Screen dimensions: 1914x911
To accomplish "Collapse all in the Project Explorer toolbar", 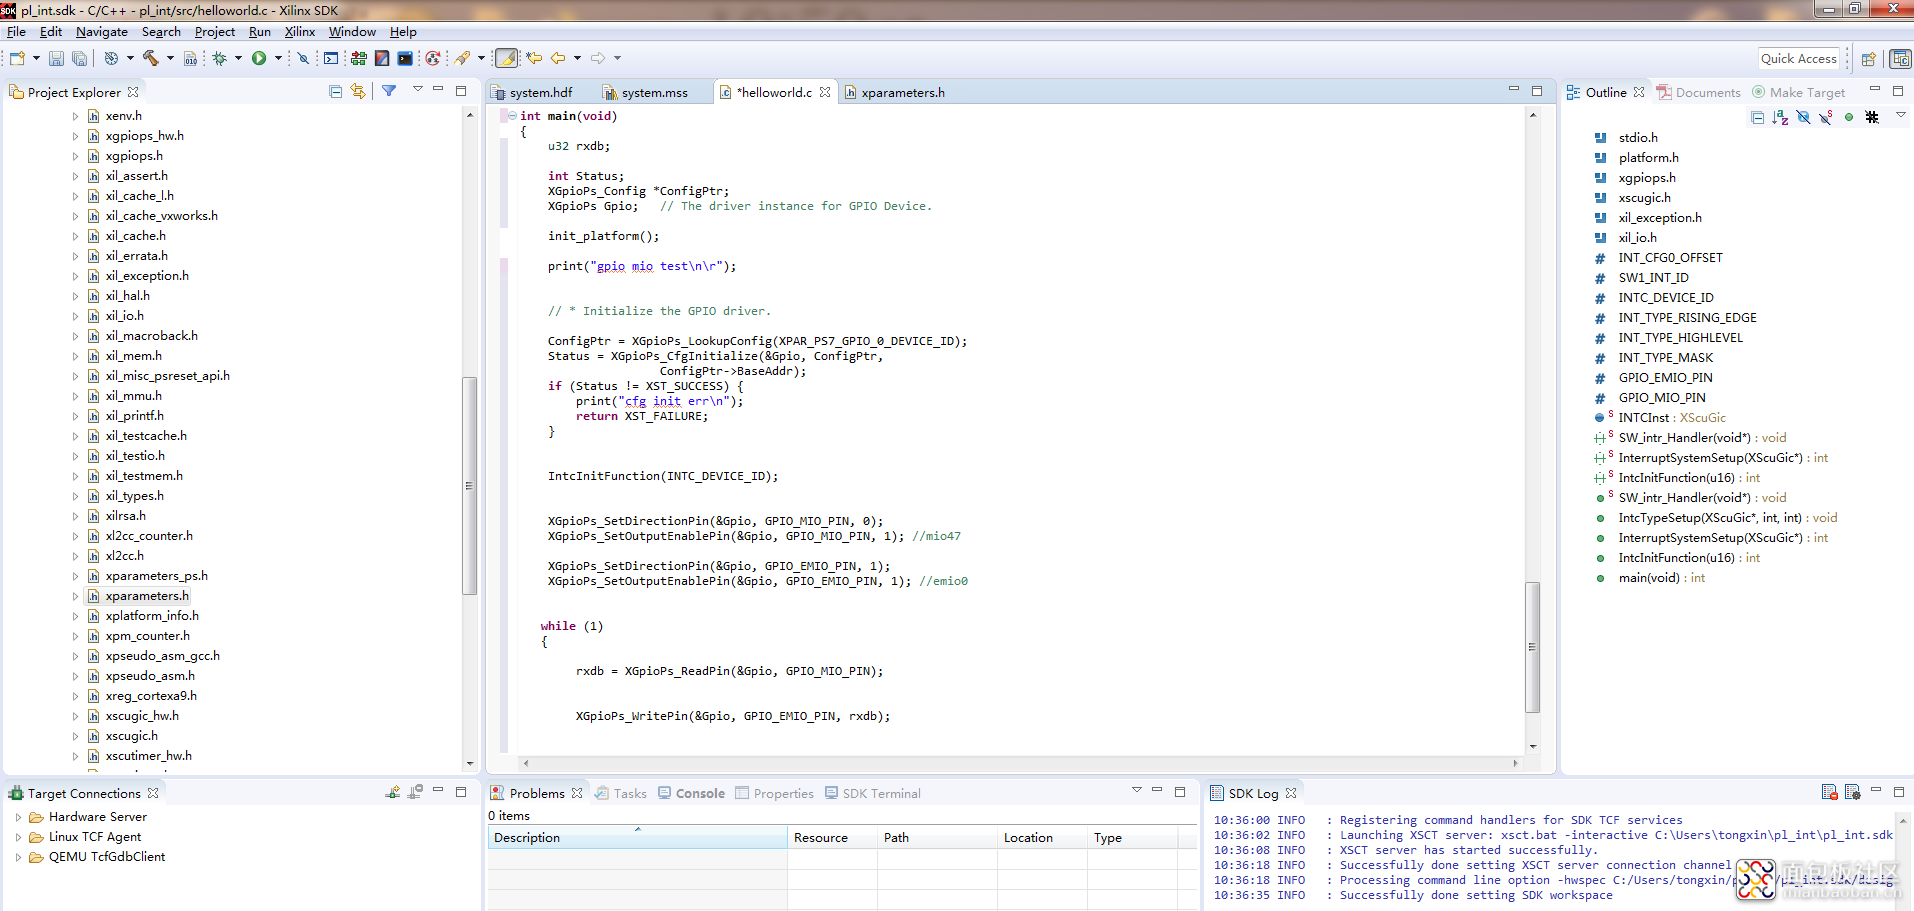I will (335, 92).
